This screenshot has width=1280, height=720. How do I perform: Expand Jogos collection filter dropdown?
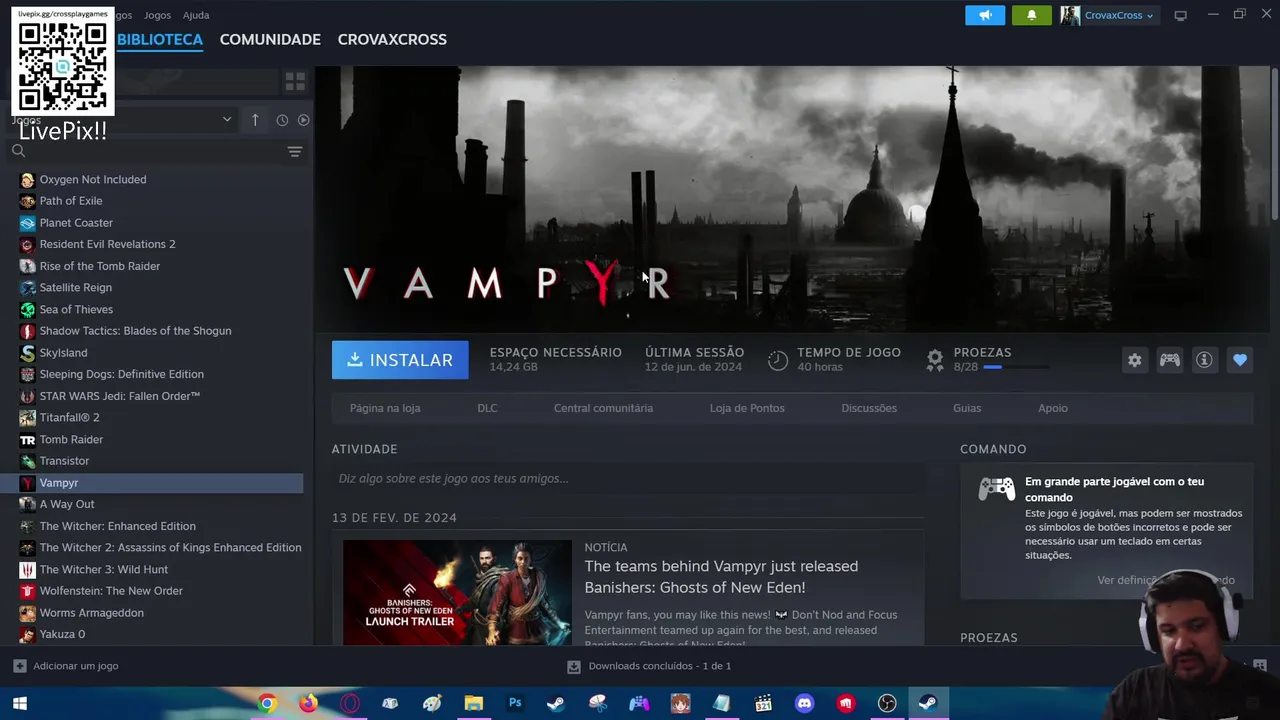(x=227, y=120)
